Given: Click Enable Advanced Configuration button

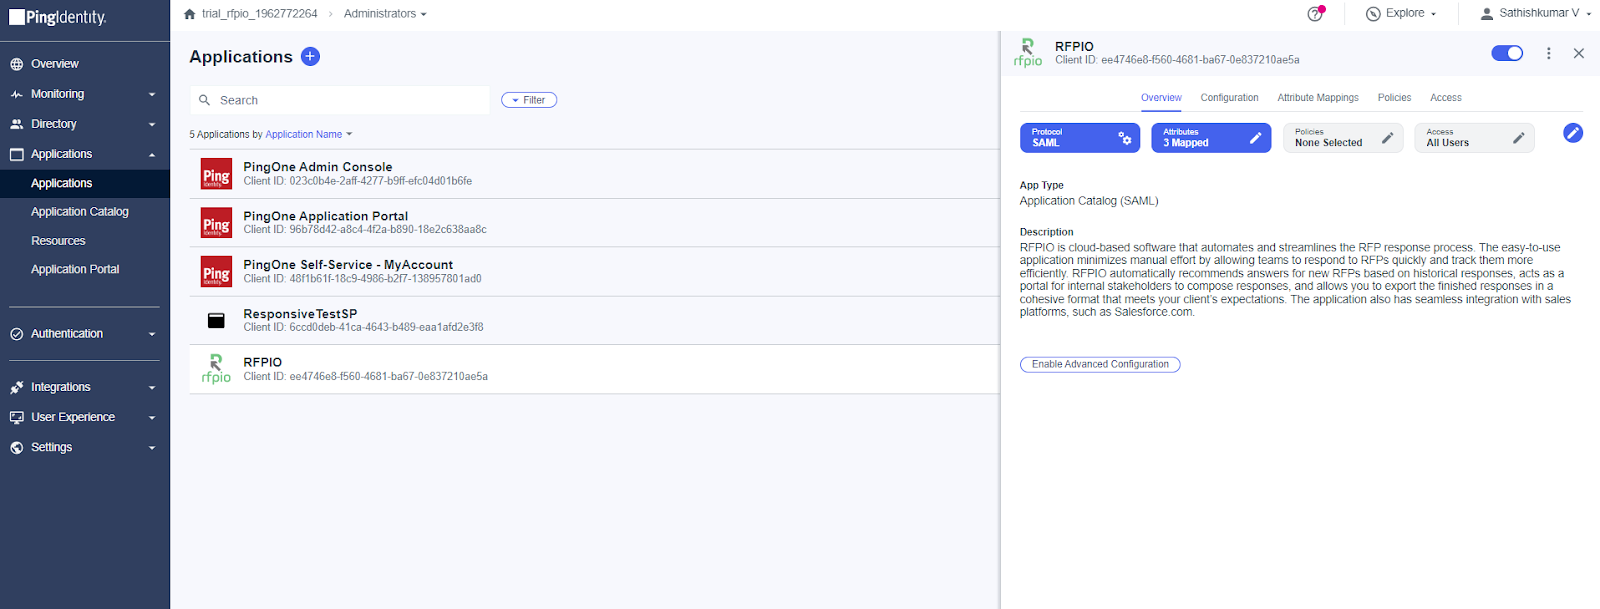Looking at the screenshot, I should point(1100,364).
